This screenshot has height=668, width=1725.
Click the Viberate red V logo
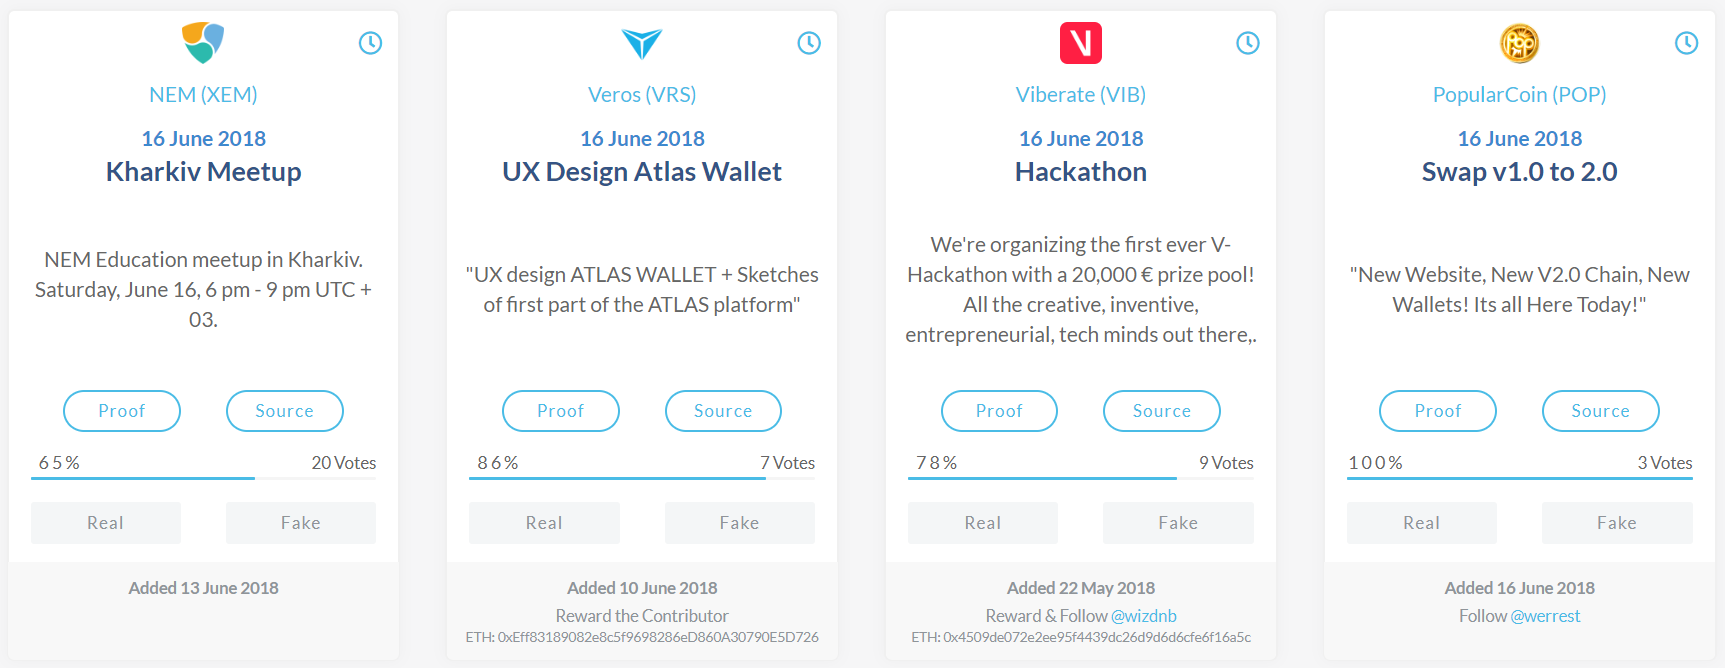tap(1080, 43)
